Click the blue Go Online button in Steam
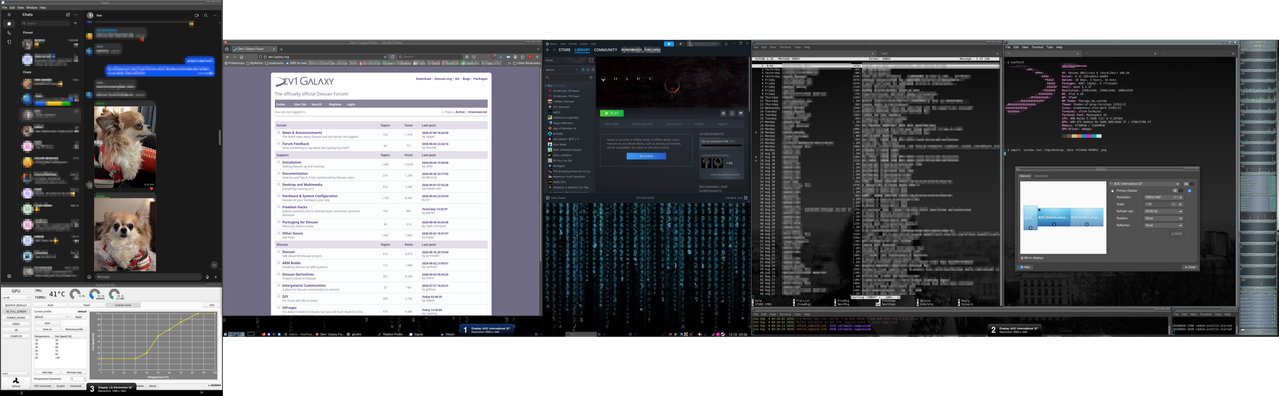Image resolution: width=1279 pixels, height=396 pixels. 646,156
